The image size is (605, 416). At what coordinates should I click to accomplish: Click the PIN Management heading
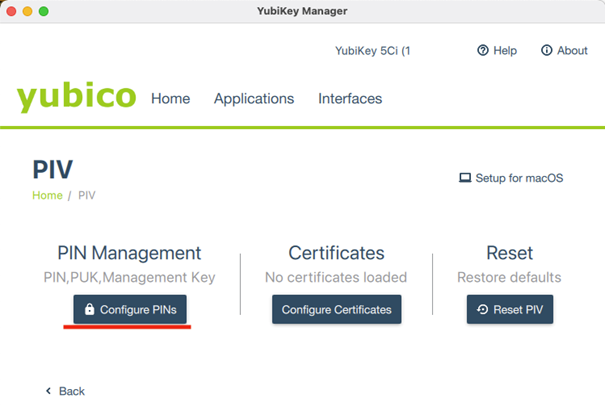point(129,254)
